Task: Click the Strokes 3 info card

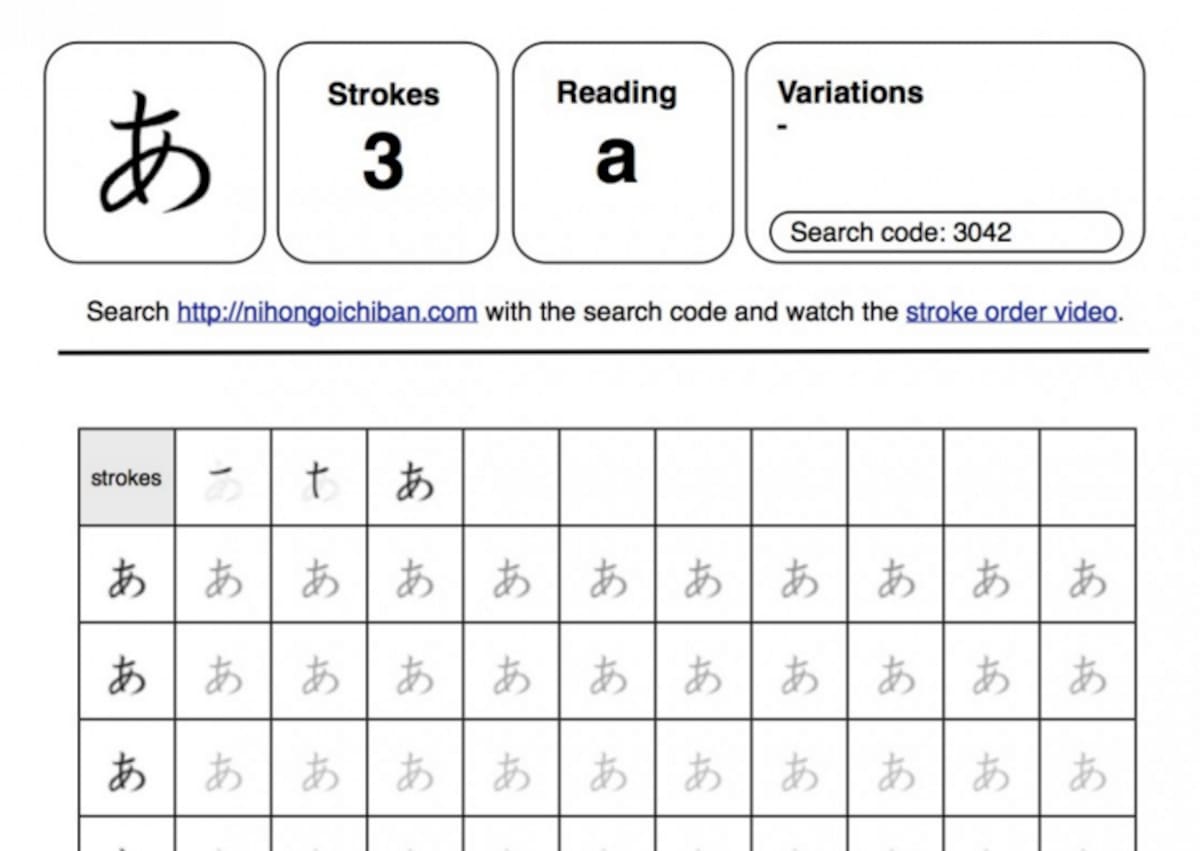Action: (x=387, y=152)
